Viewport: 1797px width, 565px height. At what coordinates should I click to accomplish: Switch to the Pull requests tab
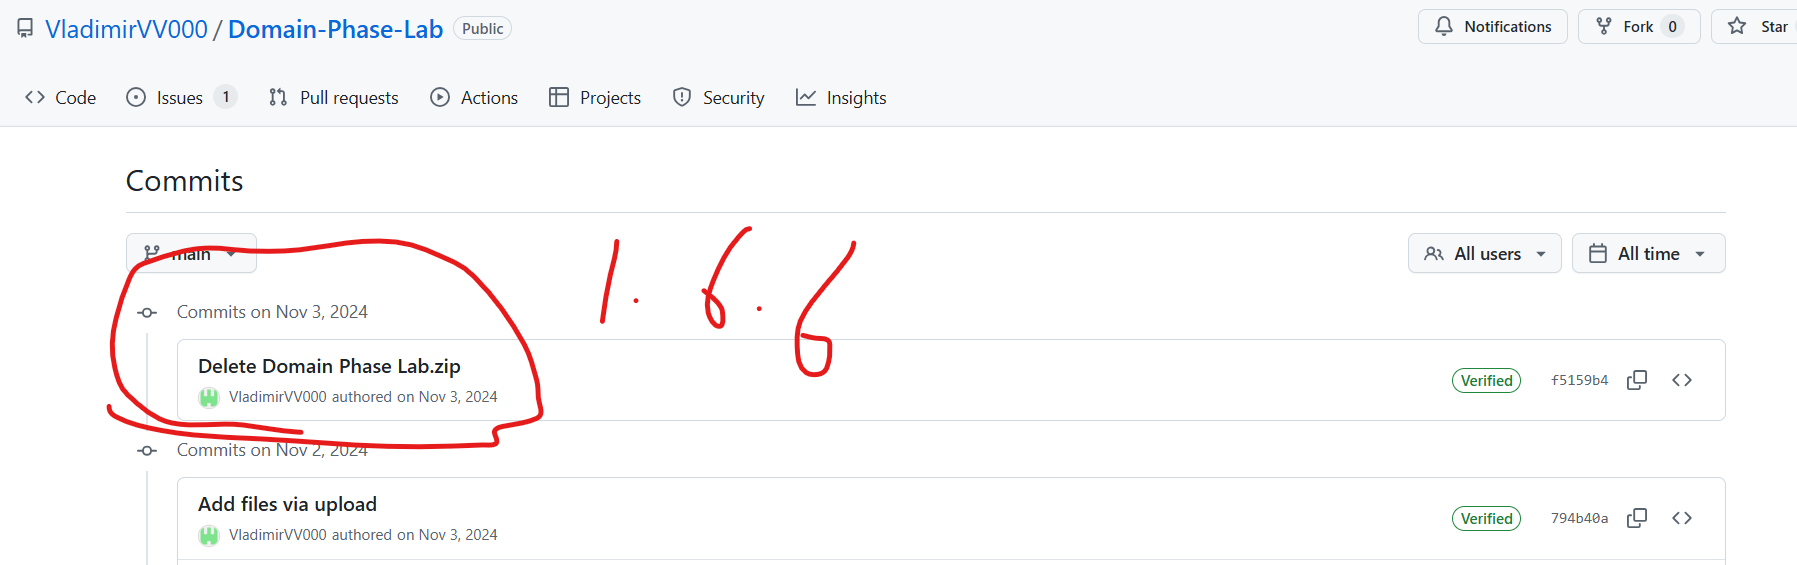pyautogui.click(x=334, y=97)
